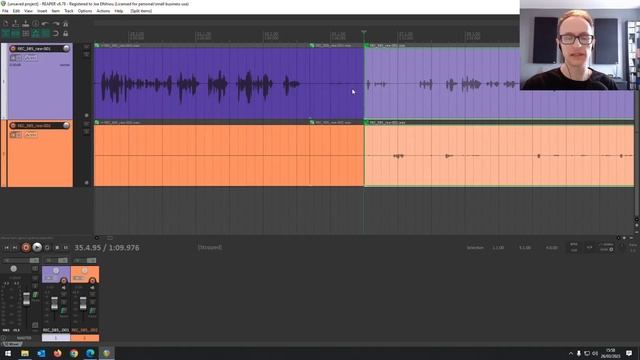Click the transport Pause button

coord(66,247)
